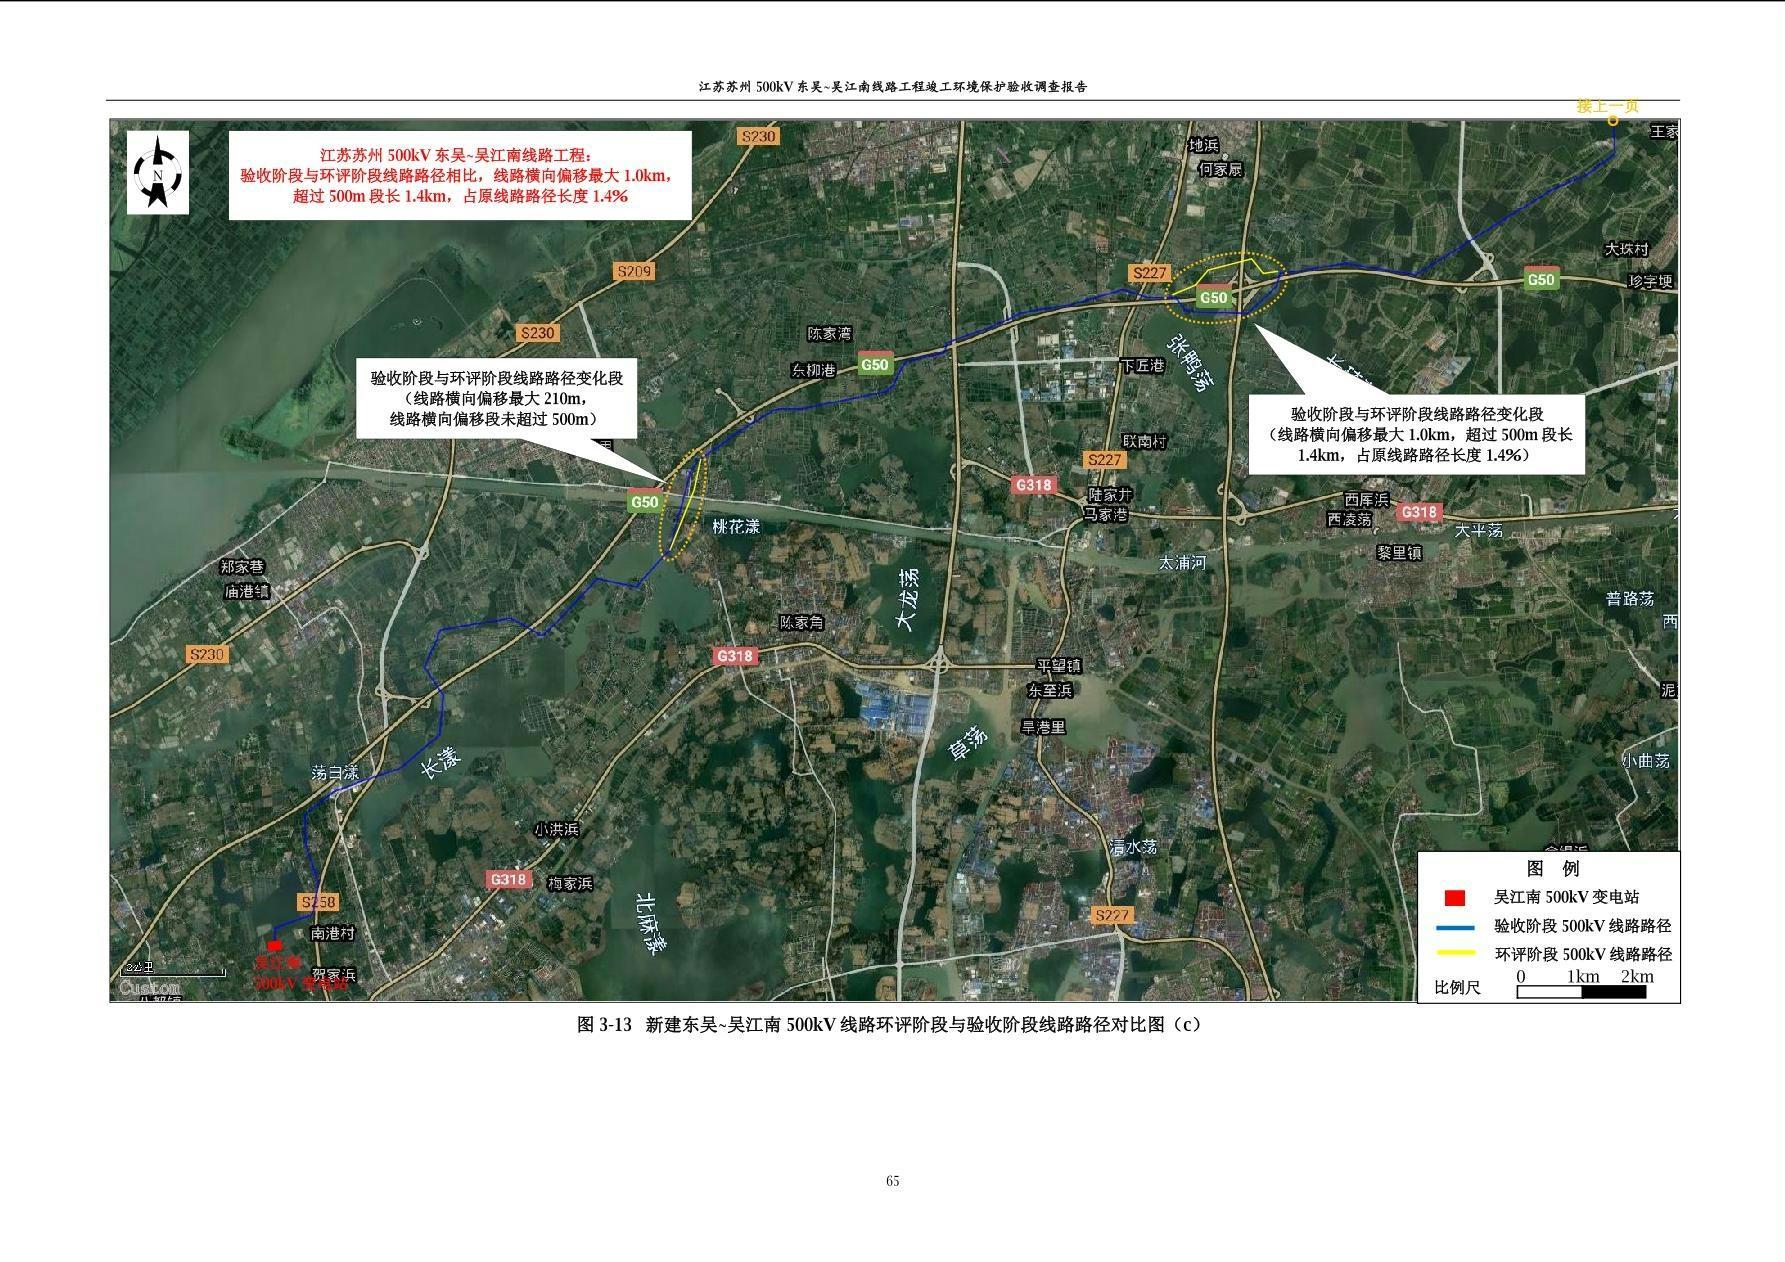Screen dimensions: 1785x1262
Task: Click the G318 sign above 黎里镇
Action: 1418,512
